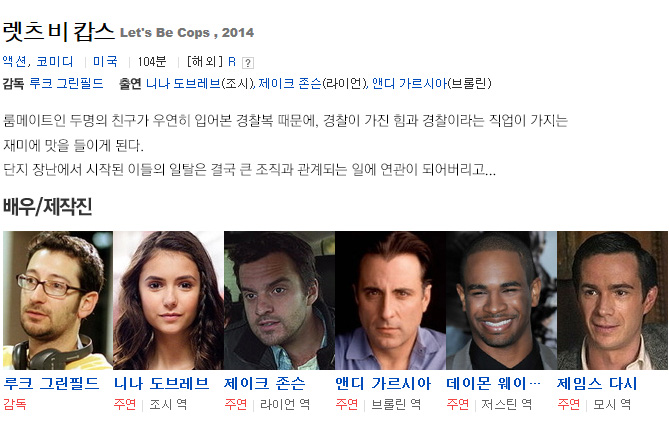Open 앤디 가르시아 link in cast line

tap(409, 83)
